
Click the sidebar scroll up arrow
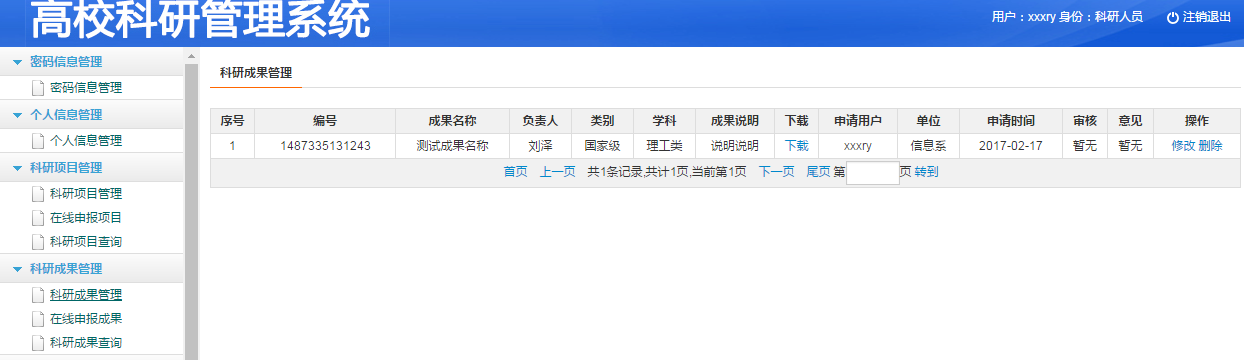[191, 55]
